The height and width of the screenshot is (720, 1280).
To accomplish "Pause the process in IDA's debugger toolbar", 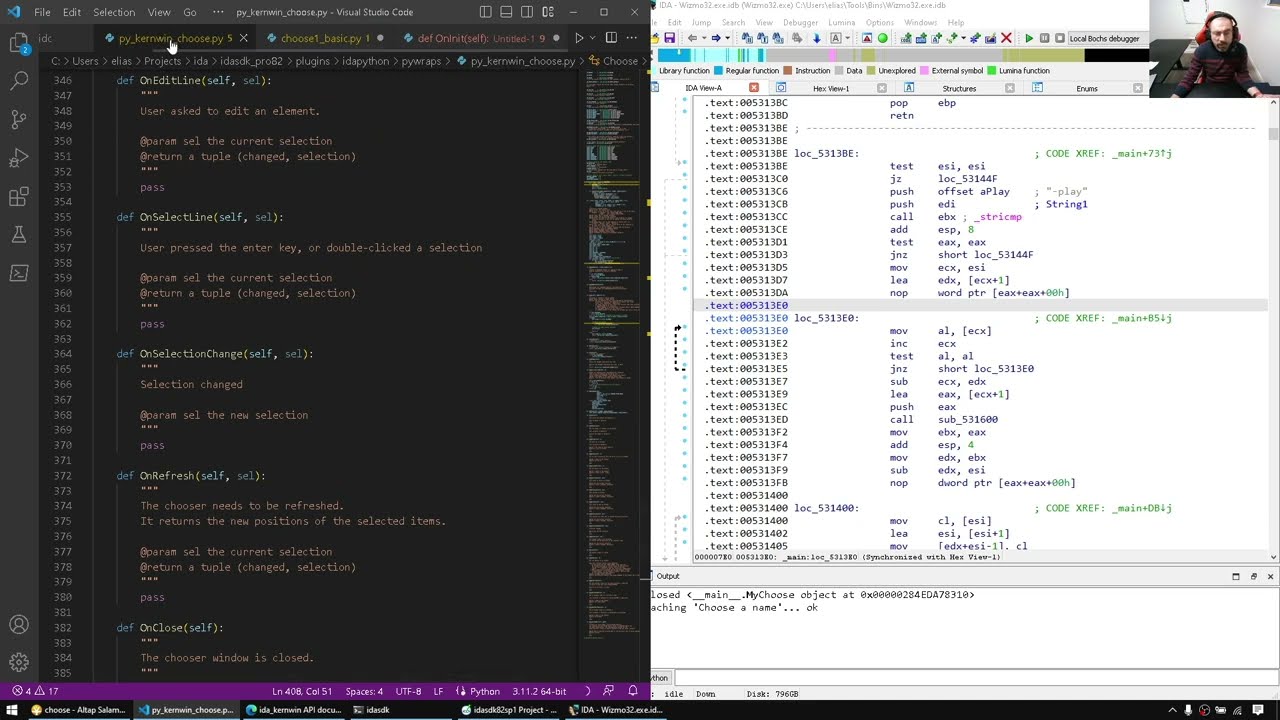I will (x=1044, y=38).
